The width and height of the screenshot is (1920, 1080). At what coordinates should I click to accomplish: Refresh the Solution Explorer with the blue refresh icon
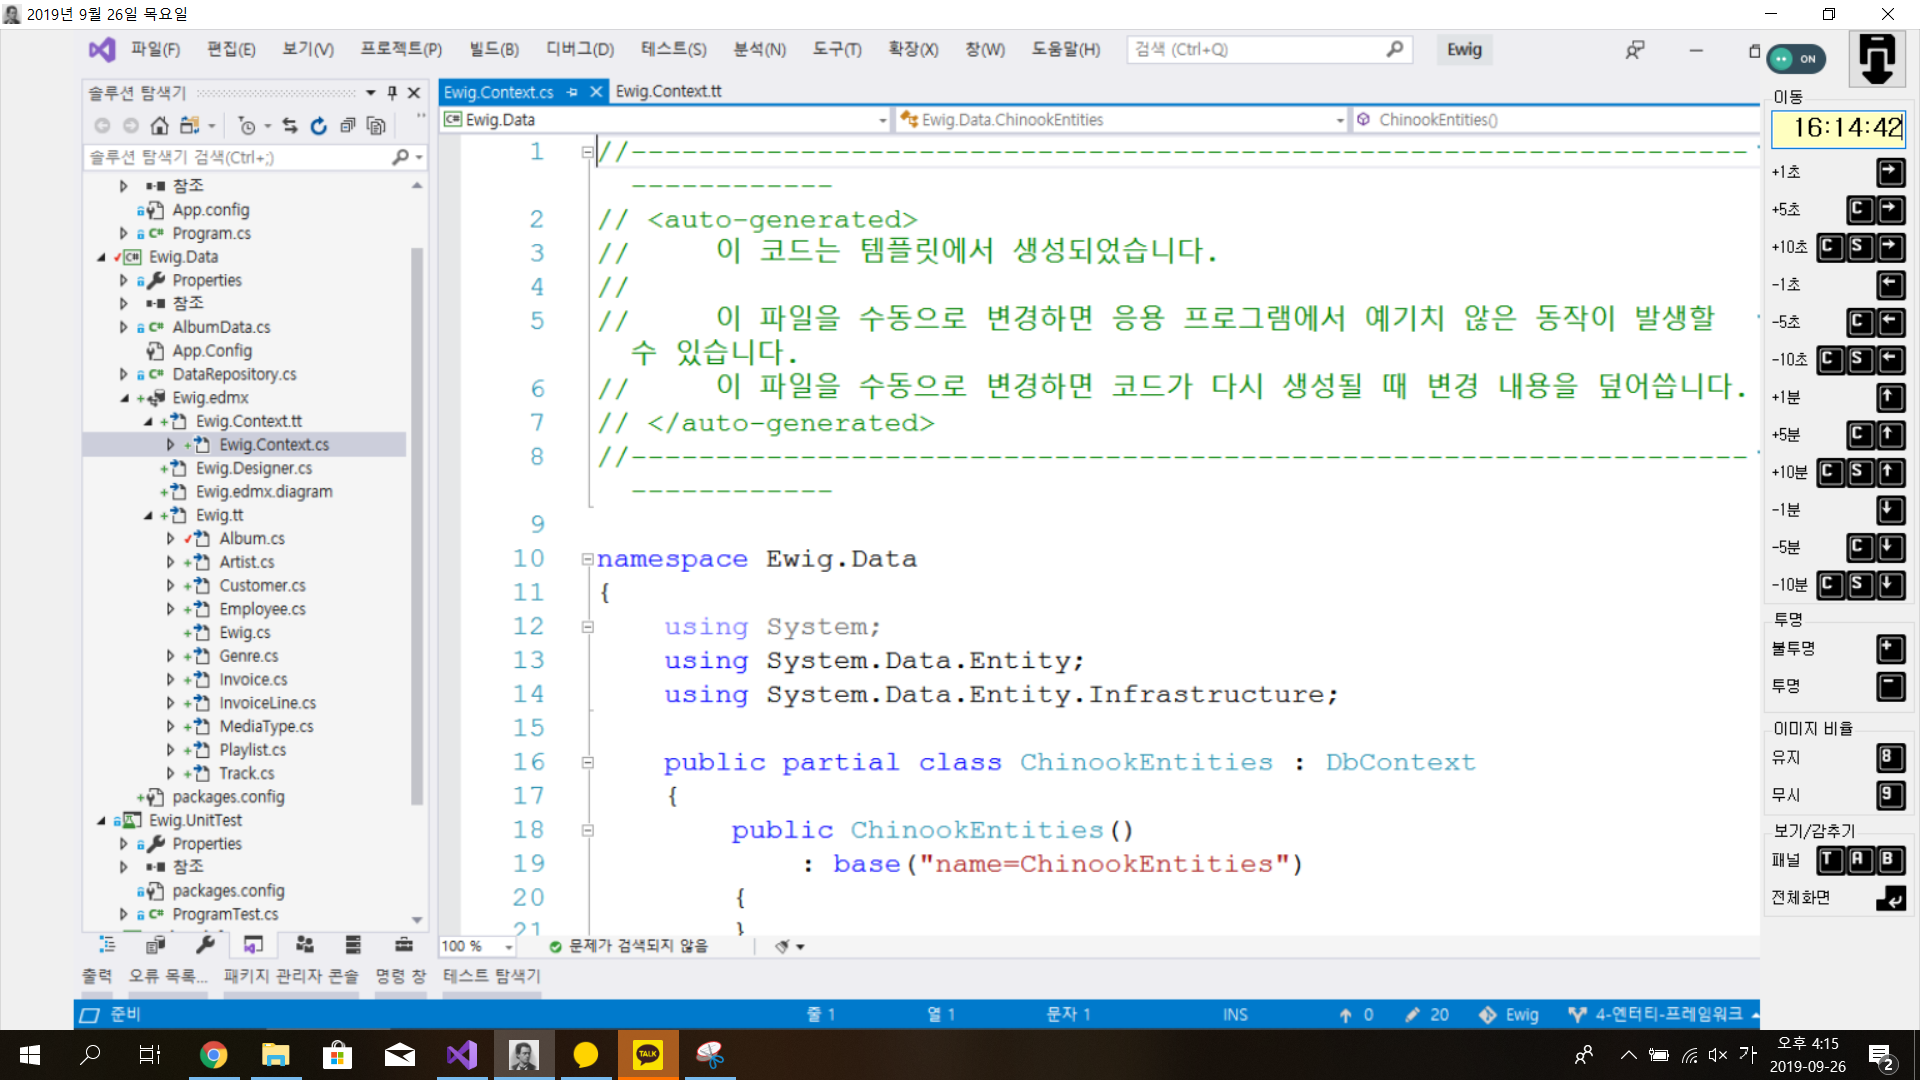318,126
